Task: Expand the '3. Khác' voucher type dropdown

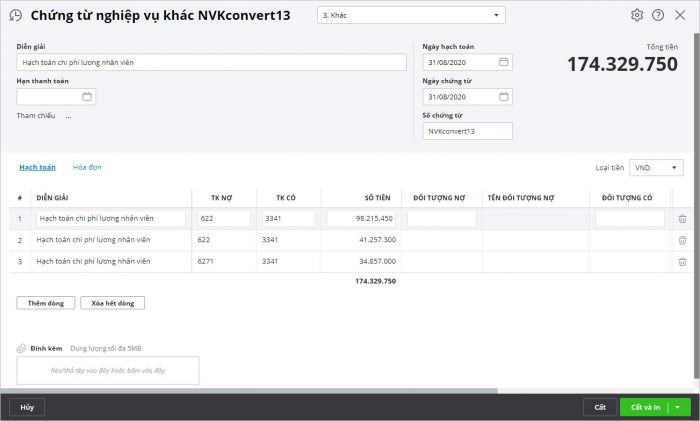Action: [496, 15]
